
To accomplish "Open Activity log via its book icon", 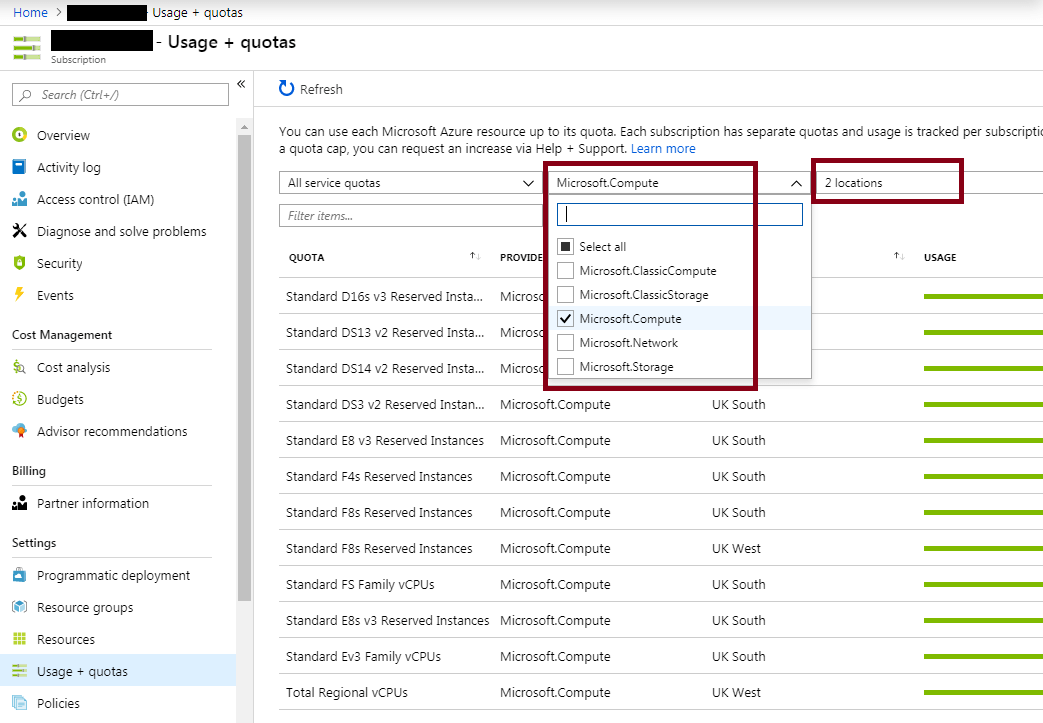I will 19,167.
